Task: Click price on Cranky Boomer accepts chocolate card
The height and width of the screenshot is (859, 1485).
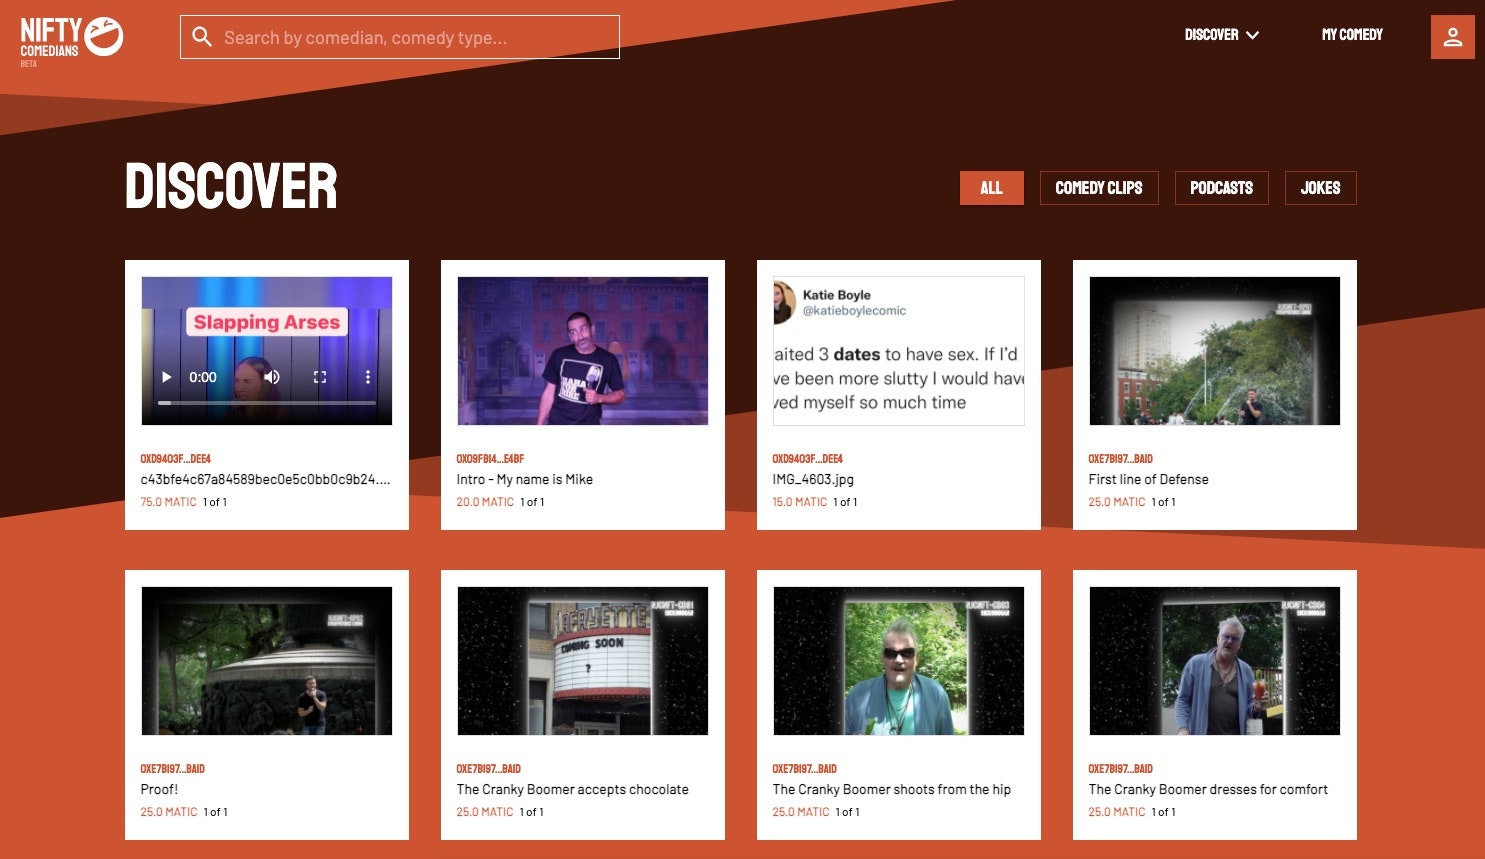Action: (x=485, y=812)
